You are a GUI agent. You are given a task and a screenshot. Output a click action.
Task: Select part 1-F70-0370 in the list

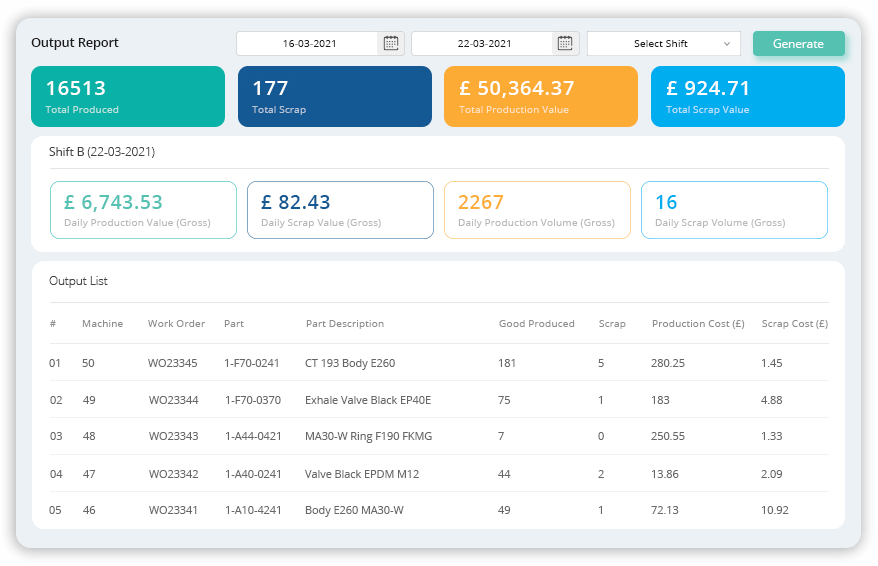252,400
